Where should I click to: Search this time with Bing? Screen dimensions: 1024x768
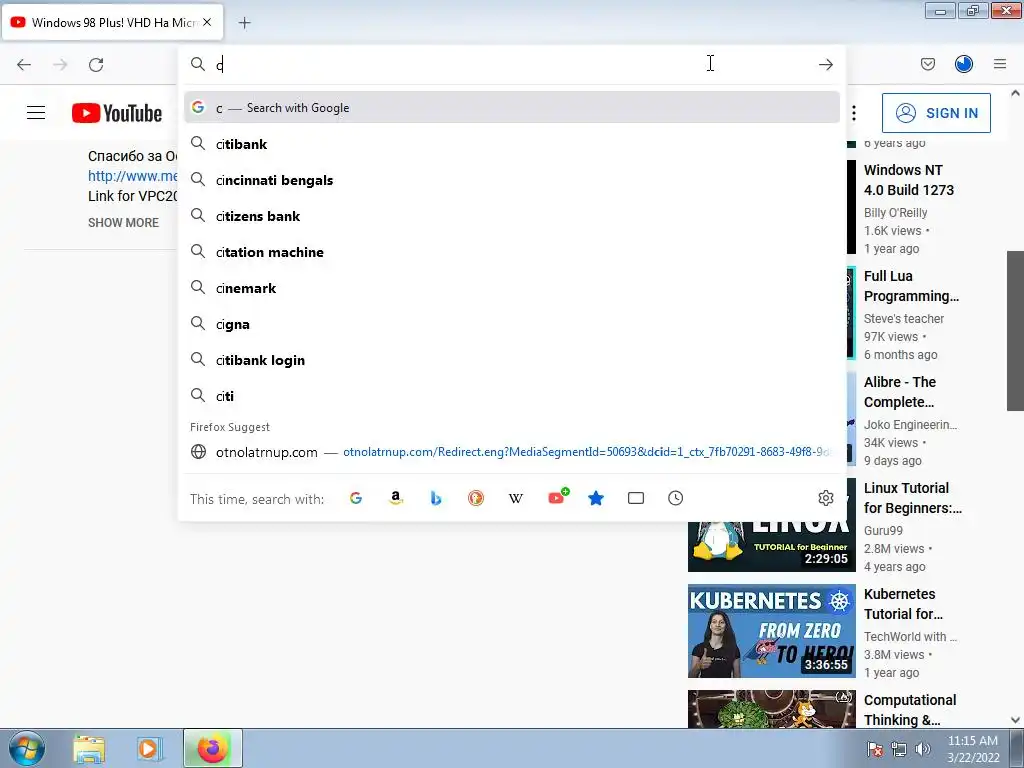(436, 498)
